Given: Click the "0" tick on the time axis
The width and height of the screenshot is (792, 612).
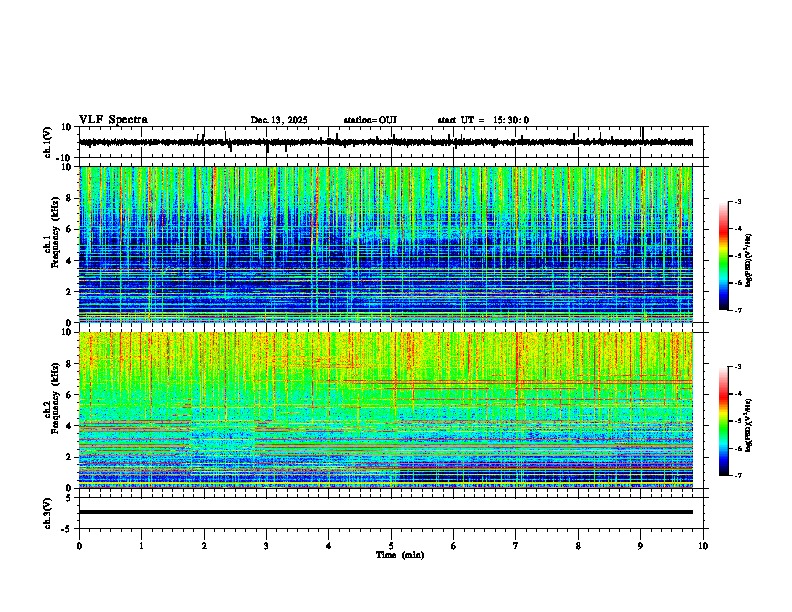Looking at the screenshot, I should click(x=79, y=546).
